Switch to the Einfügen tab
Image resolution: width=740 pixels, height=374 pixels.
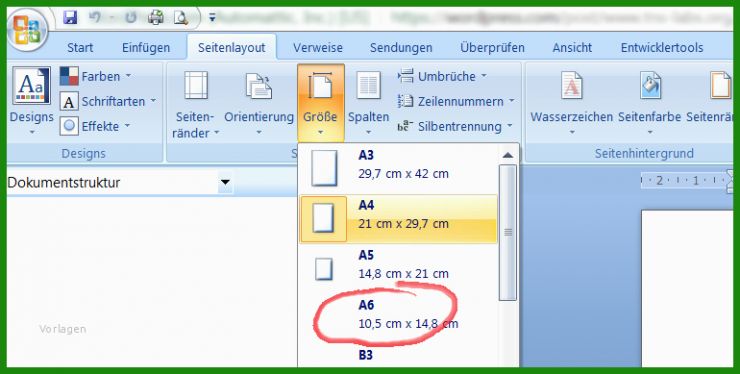(146, 48)
